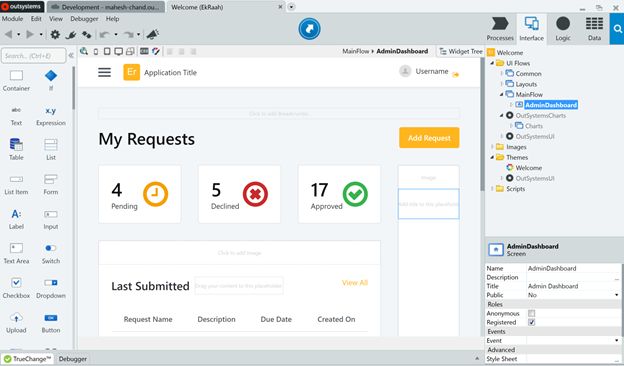Select the Table widget
This screenshot has width=624, height=366.
pos(16,150)
